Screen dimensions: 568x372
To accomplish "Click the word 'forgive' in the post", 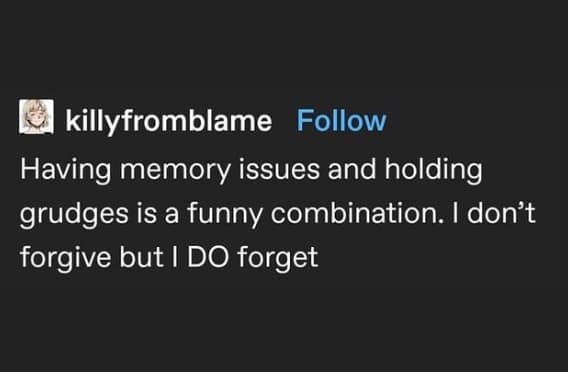I will point(66,257).
